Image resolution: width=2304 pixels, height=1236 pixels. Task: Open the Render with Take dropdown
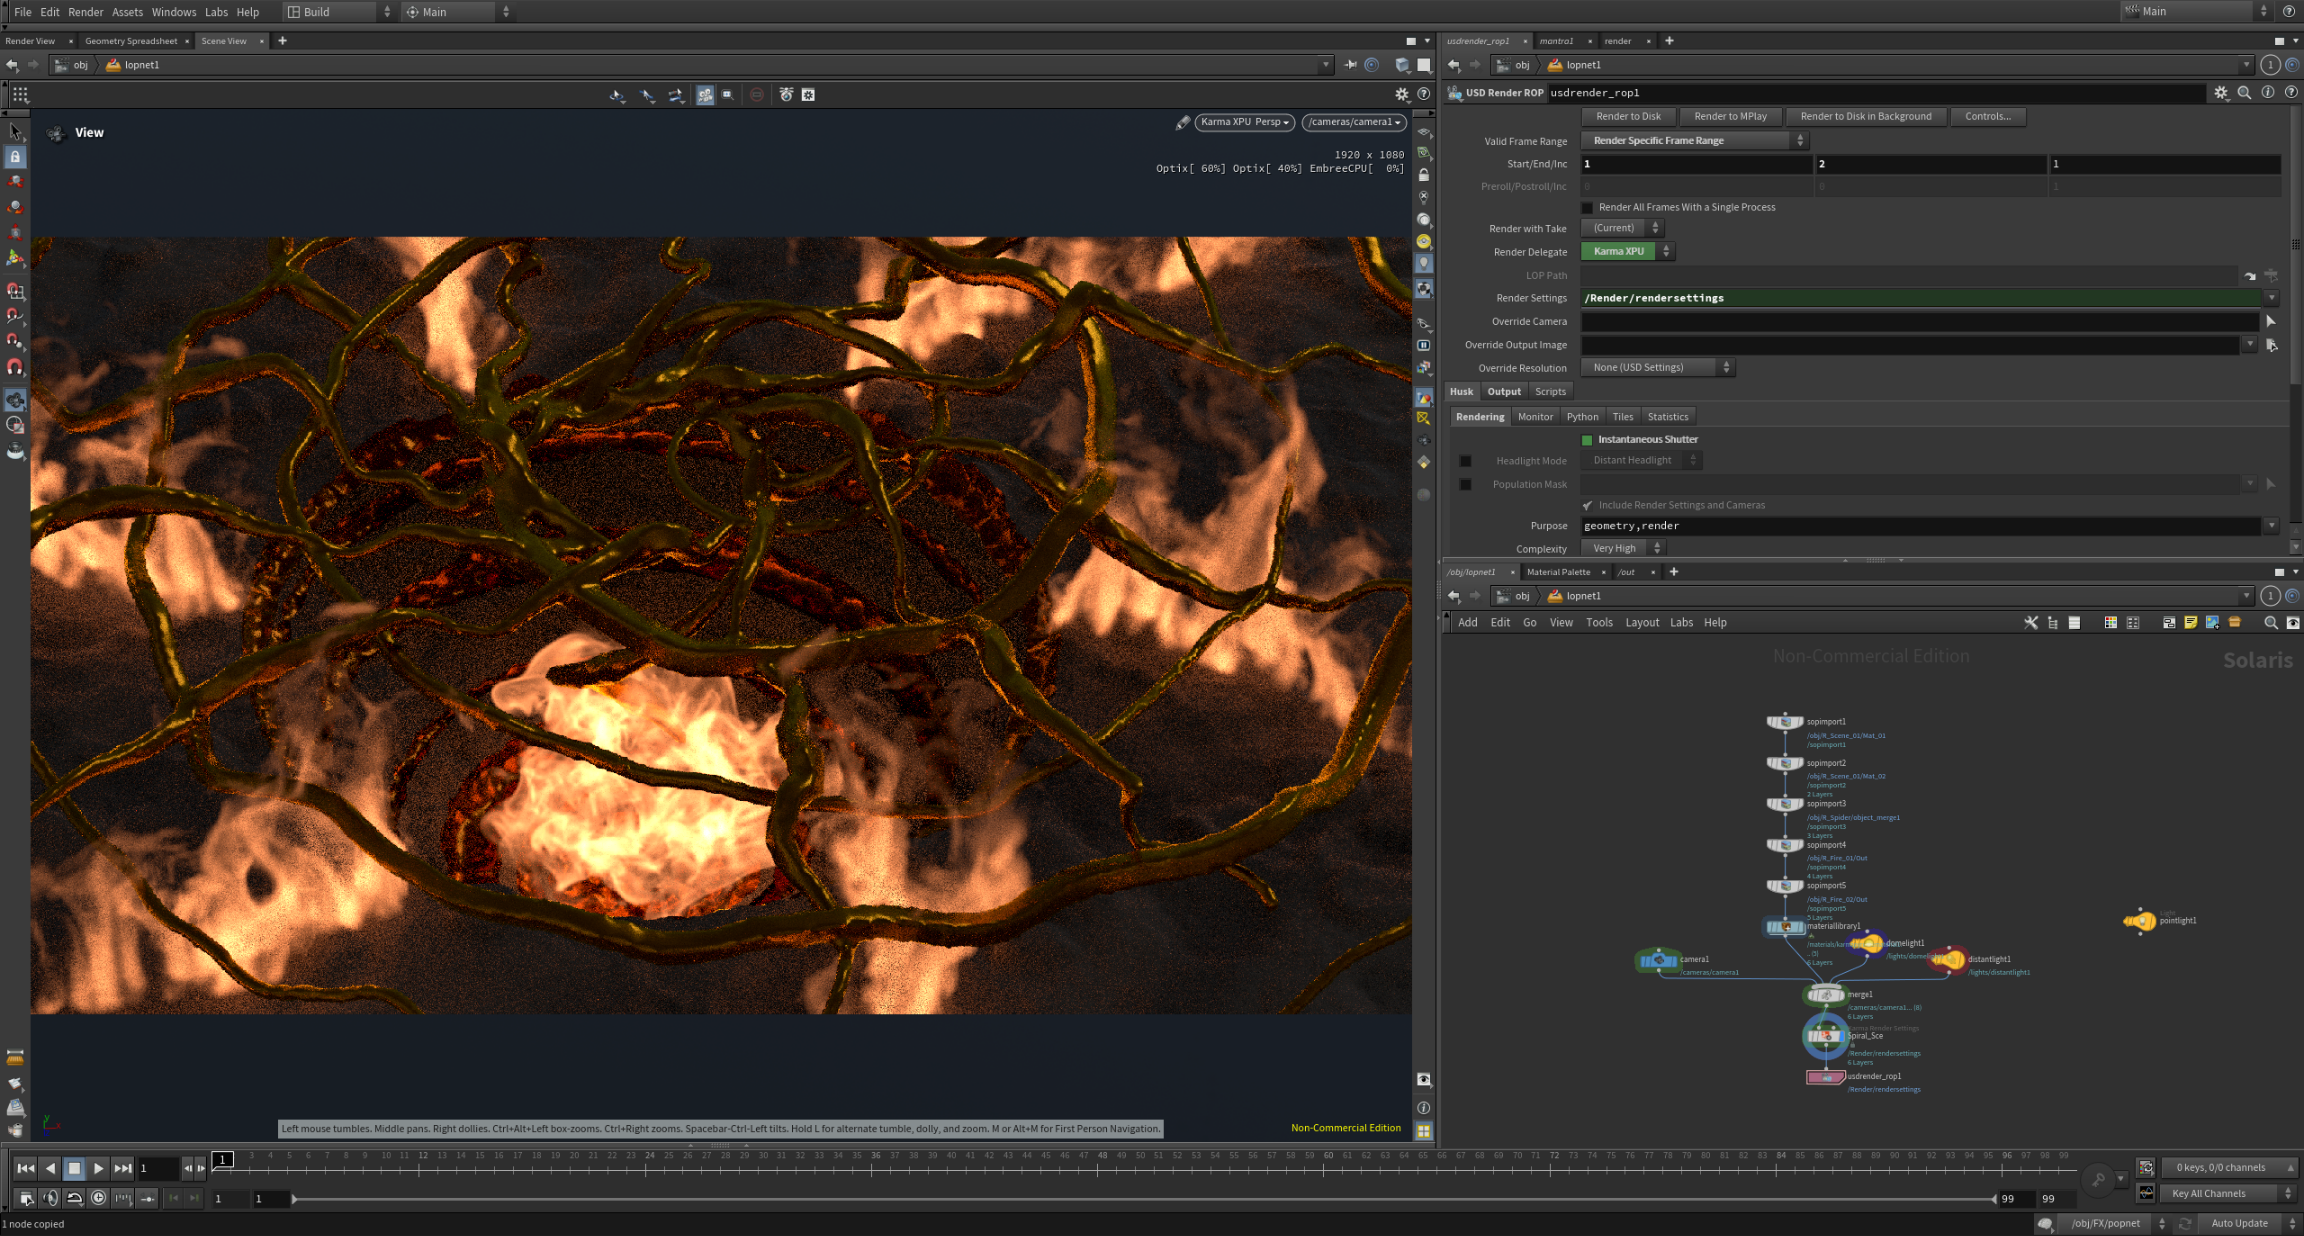[x=1621, y=228]
